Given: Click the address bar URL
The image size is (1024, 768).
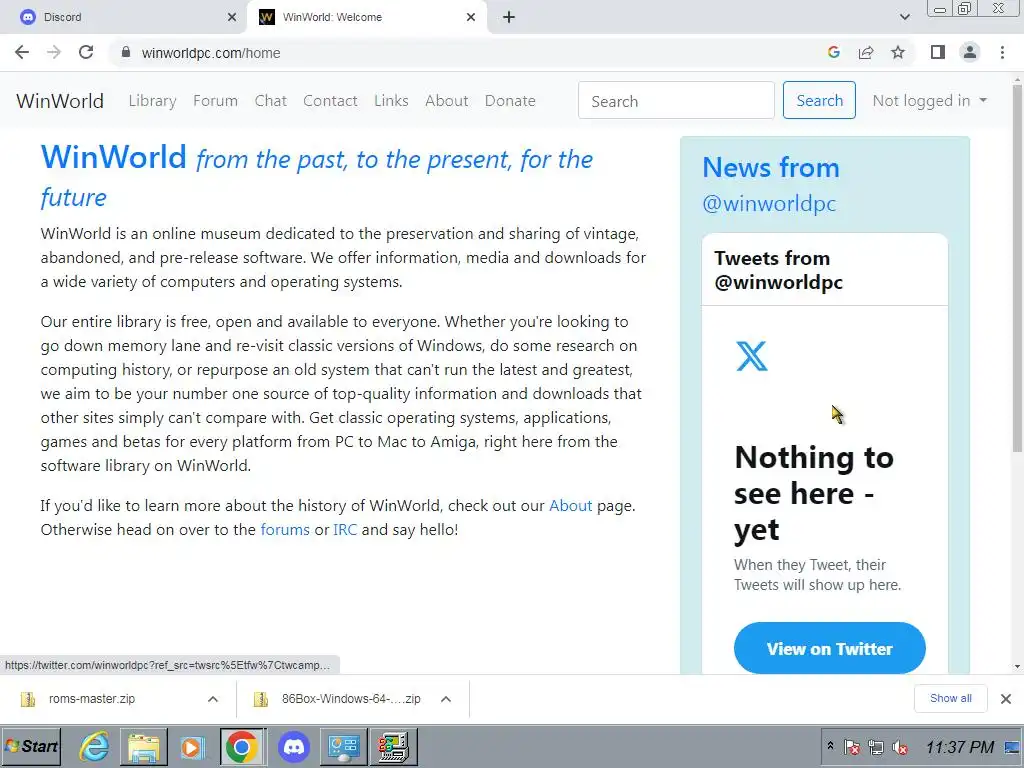Looking at the screenshot, I should coord(211,53).
